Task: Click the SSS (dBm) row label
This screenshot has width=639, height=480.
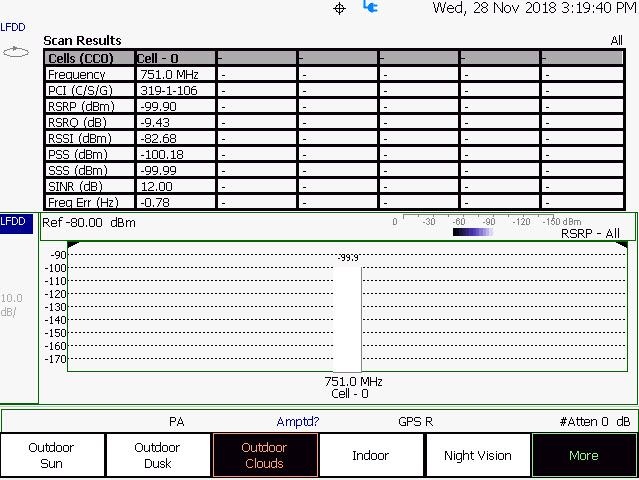Action: 78,170
